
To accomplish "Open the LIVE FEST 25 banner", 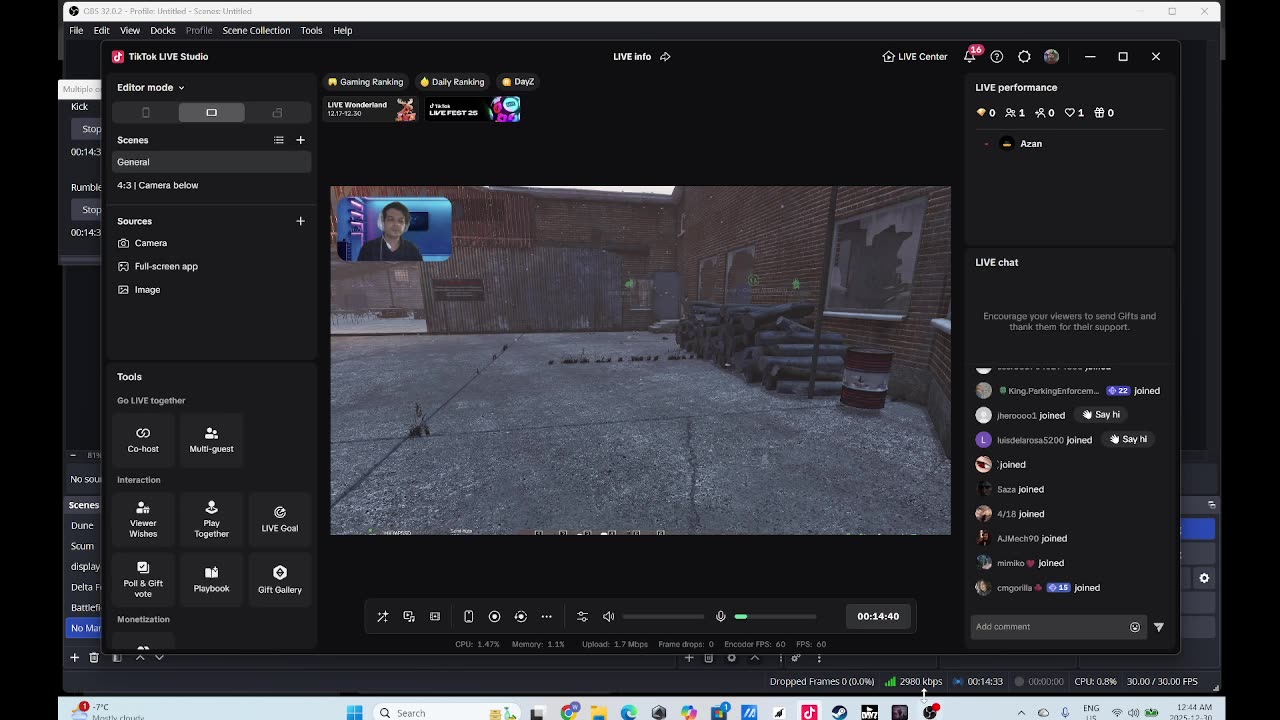I will point(474,109).
